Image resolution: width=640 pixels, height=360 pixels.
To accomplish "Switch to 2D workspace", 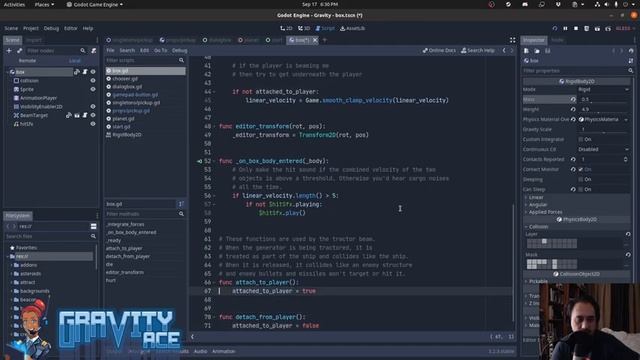I will [287, 28].
